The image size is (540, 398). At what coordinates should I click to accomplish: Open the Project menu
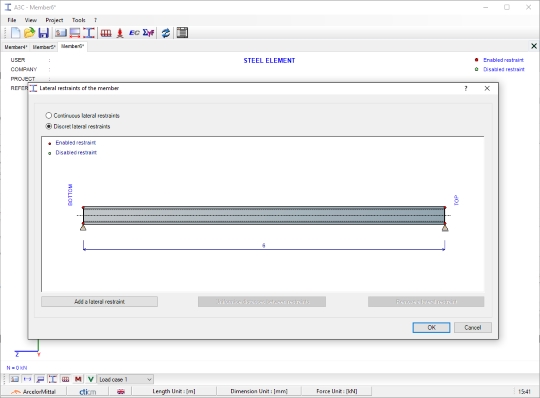(x=54, y=20)
